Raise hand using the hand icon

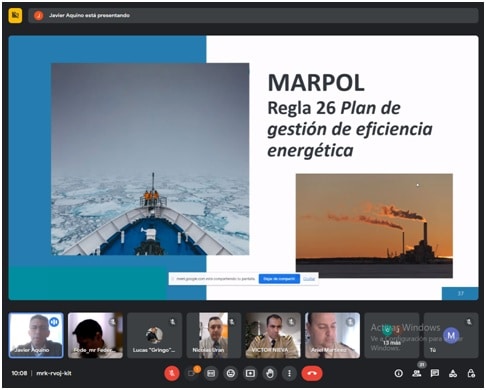tap(270, 373)
